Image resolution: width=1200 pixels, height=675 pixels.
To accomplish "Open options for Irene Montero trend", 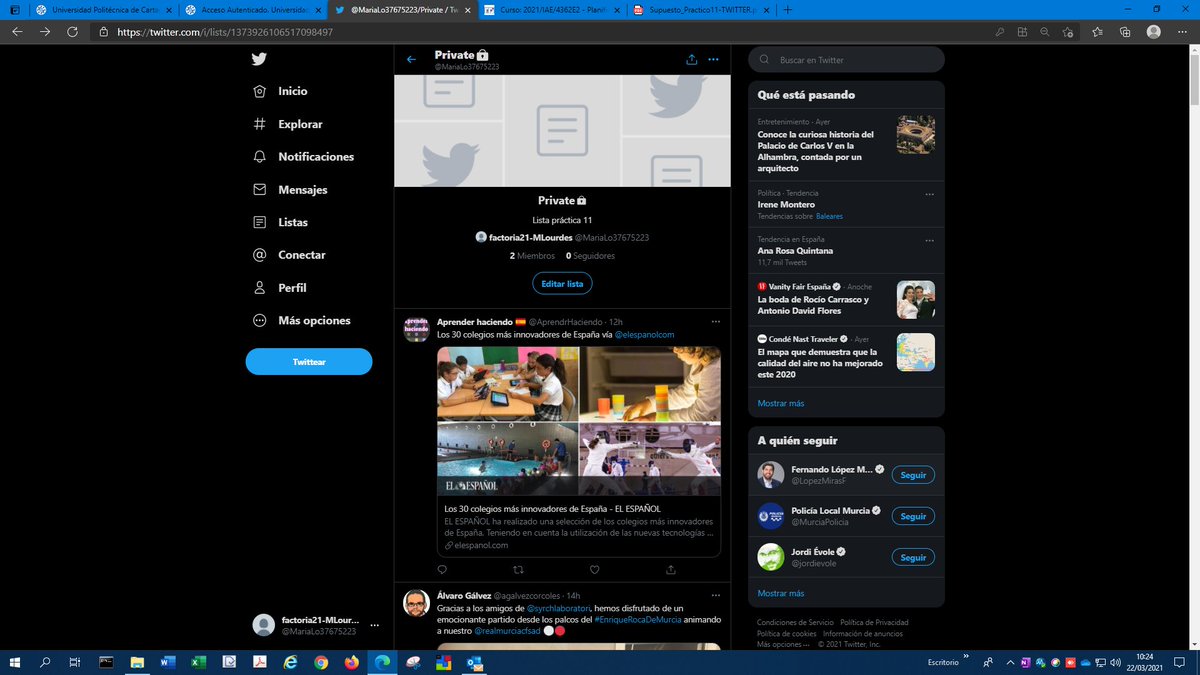I will coord(929,194).
